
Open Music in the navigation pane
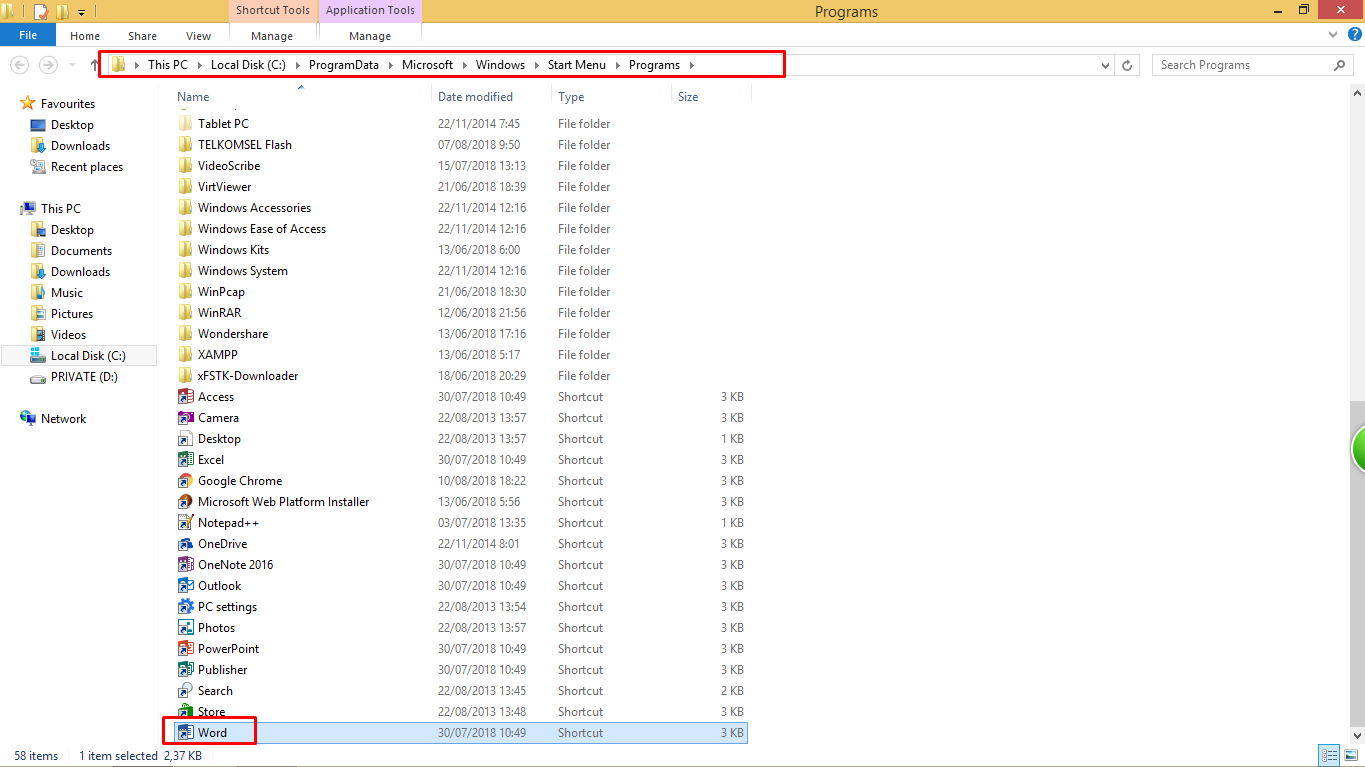coord(67,293)
